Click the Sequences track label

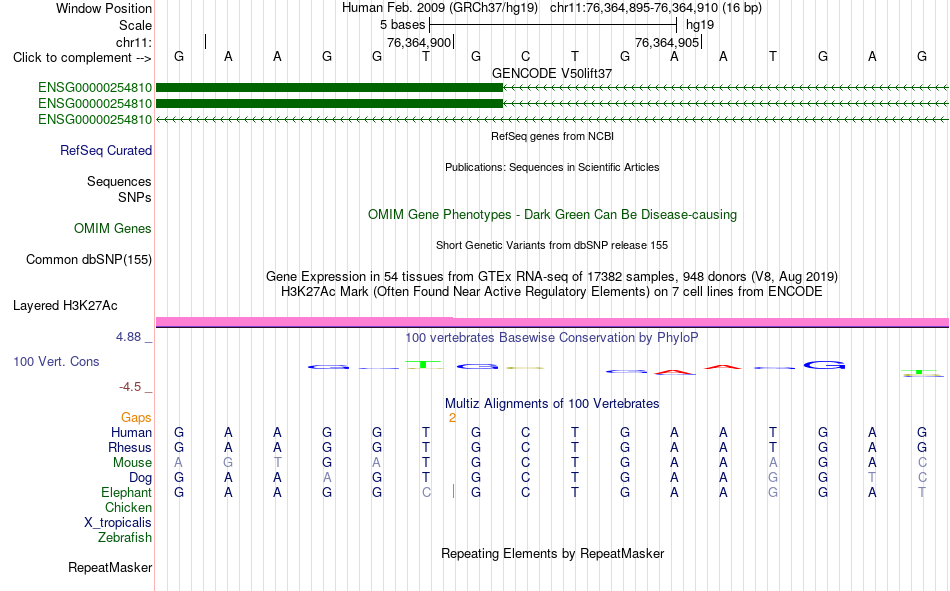click(x=119, y=181)
